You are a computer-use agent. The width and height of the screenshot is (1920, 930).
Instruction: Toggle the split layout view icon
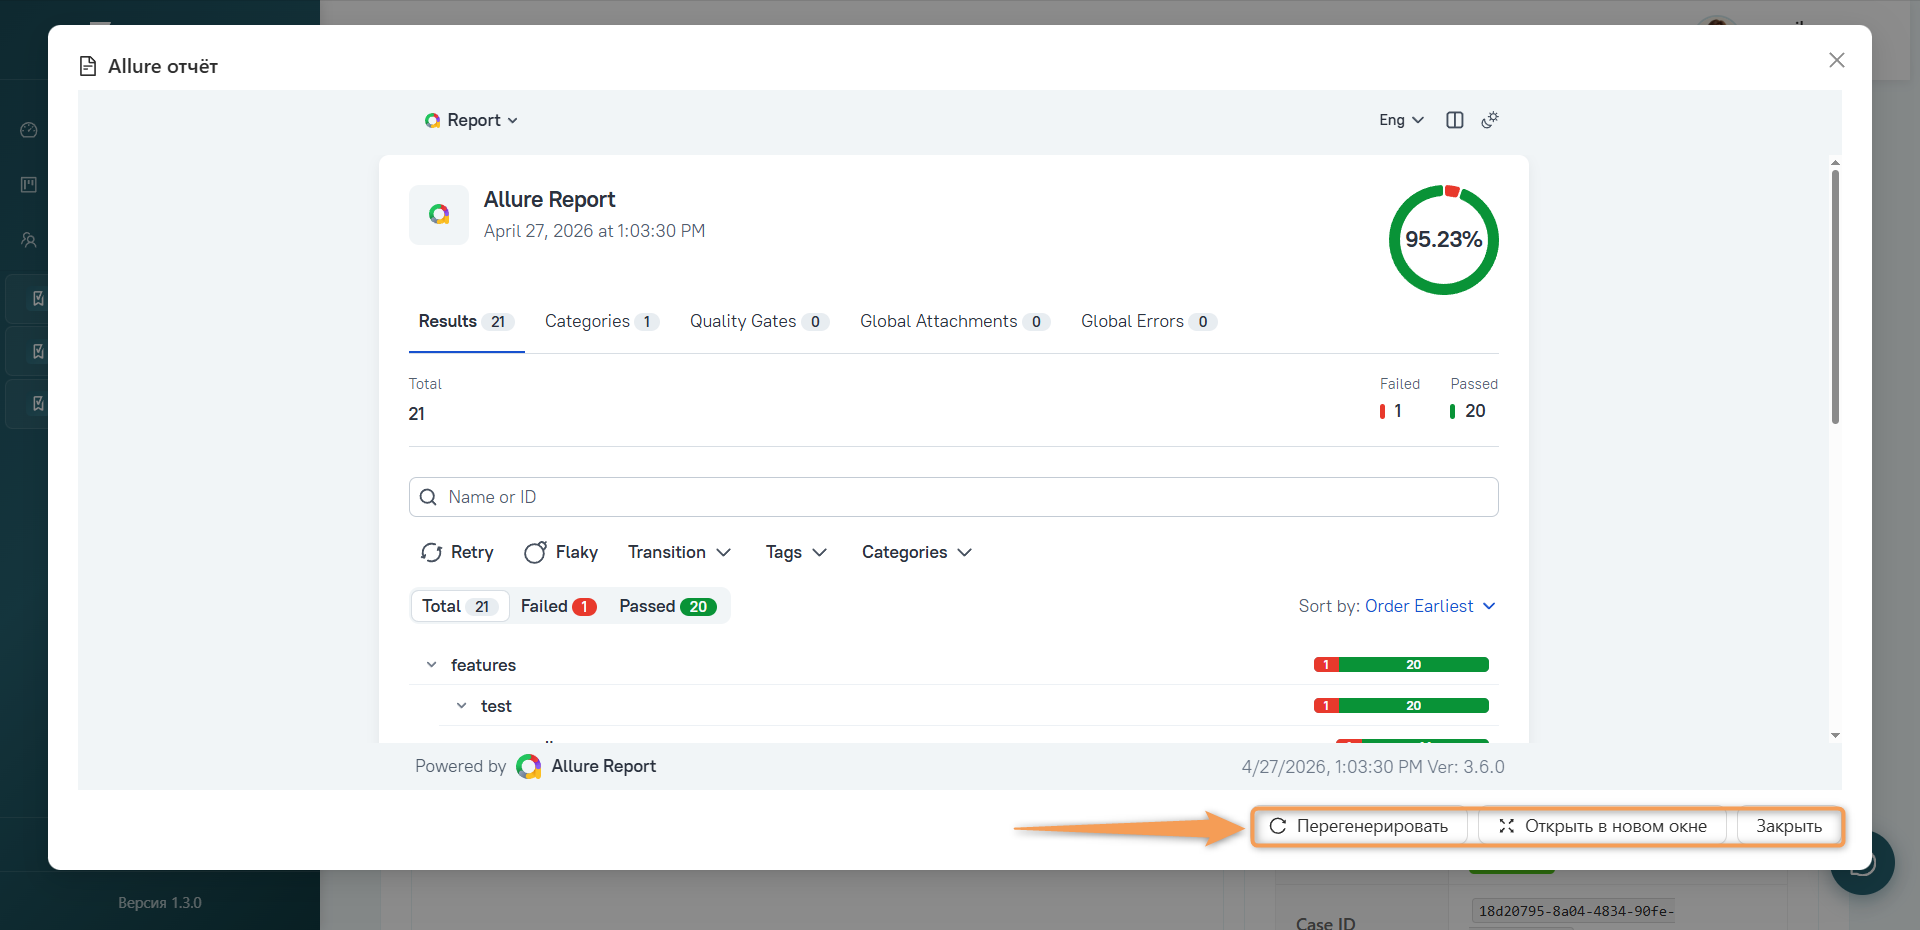click(x=1455, y=120)
